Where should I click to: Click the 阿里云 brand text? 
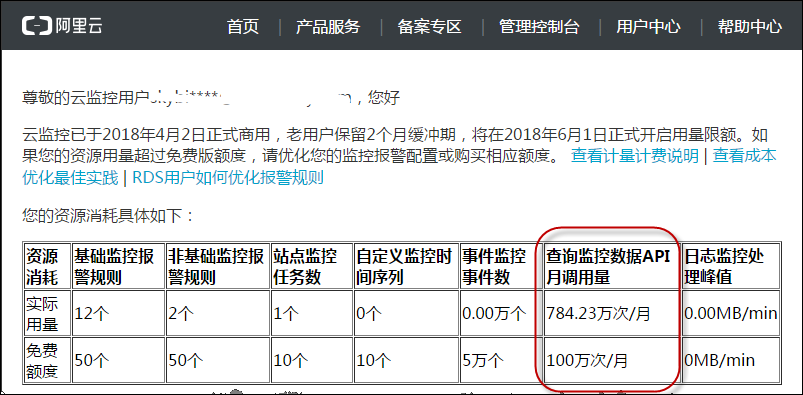pyautogui.click(x=79, y=26)
